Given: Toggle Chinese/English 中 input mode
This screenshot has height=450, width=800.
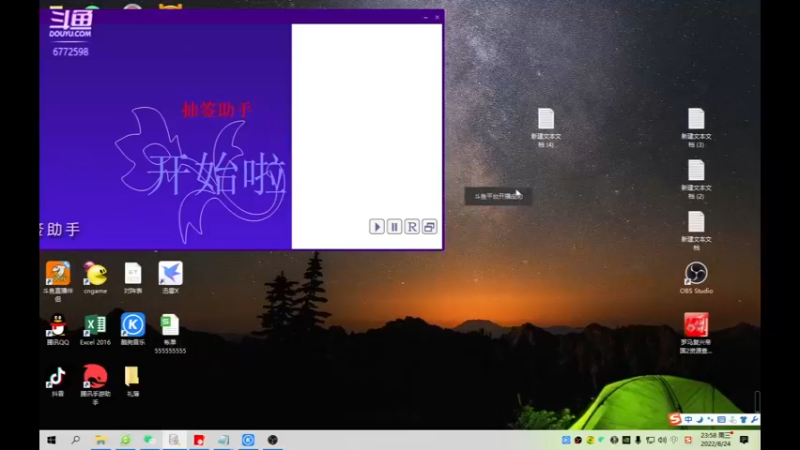Looking at the screenshot, I should pos(688,419).
